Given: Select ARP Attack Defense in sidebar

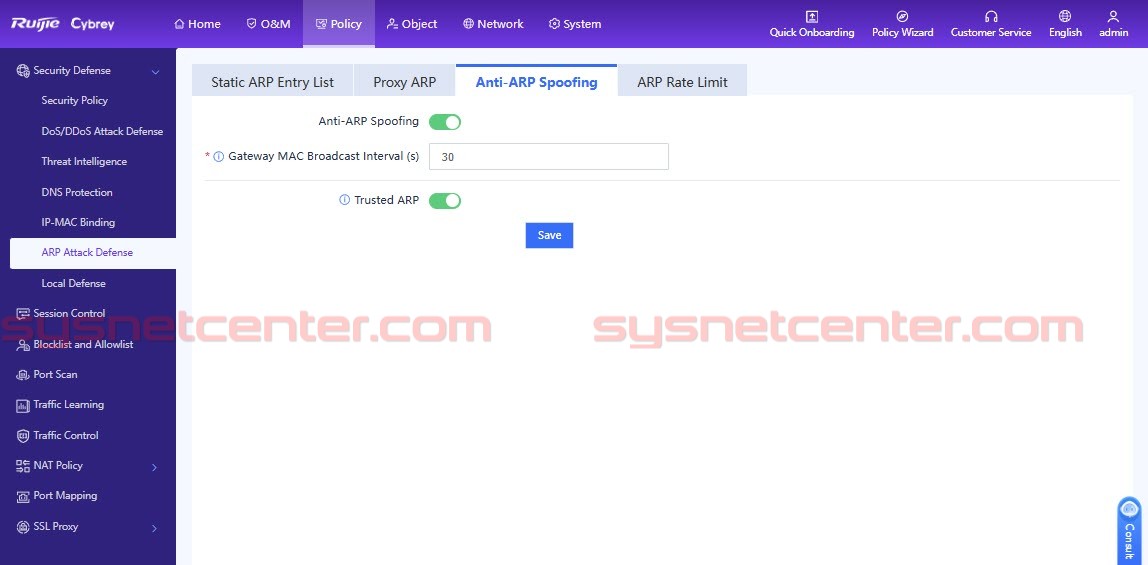Looking at the screenshot, I should pyautogui.click(x=93, y=253).
